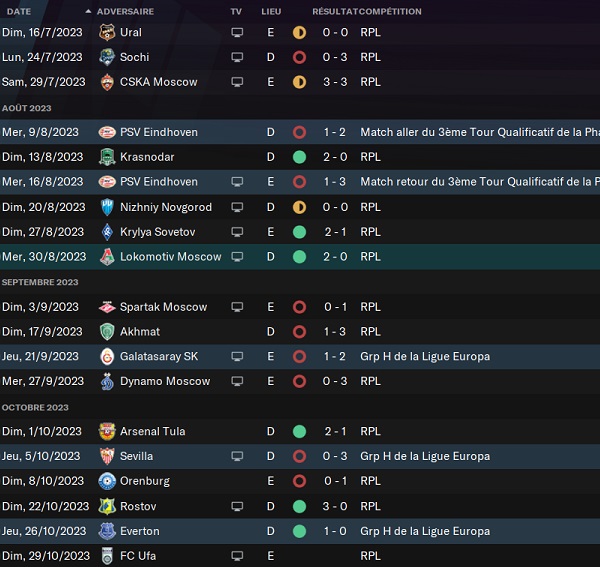Click the Everton club badge
The height and width of the screenshot is (567, 600).
pyautogui.click(x=107, y=531)
